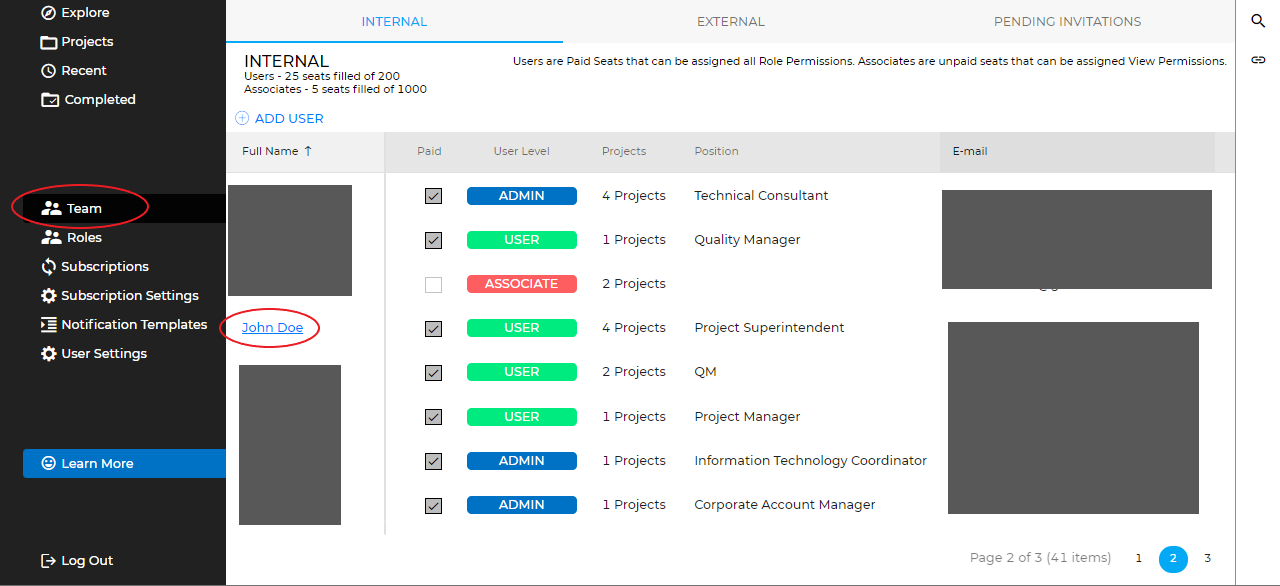The image size is (1280, 586).
Task: Open the John Doe user link
Action: [x=272, y=328]
